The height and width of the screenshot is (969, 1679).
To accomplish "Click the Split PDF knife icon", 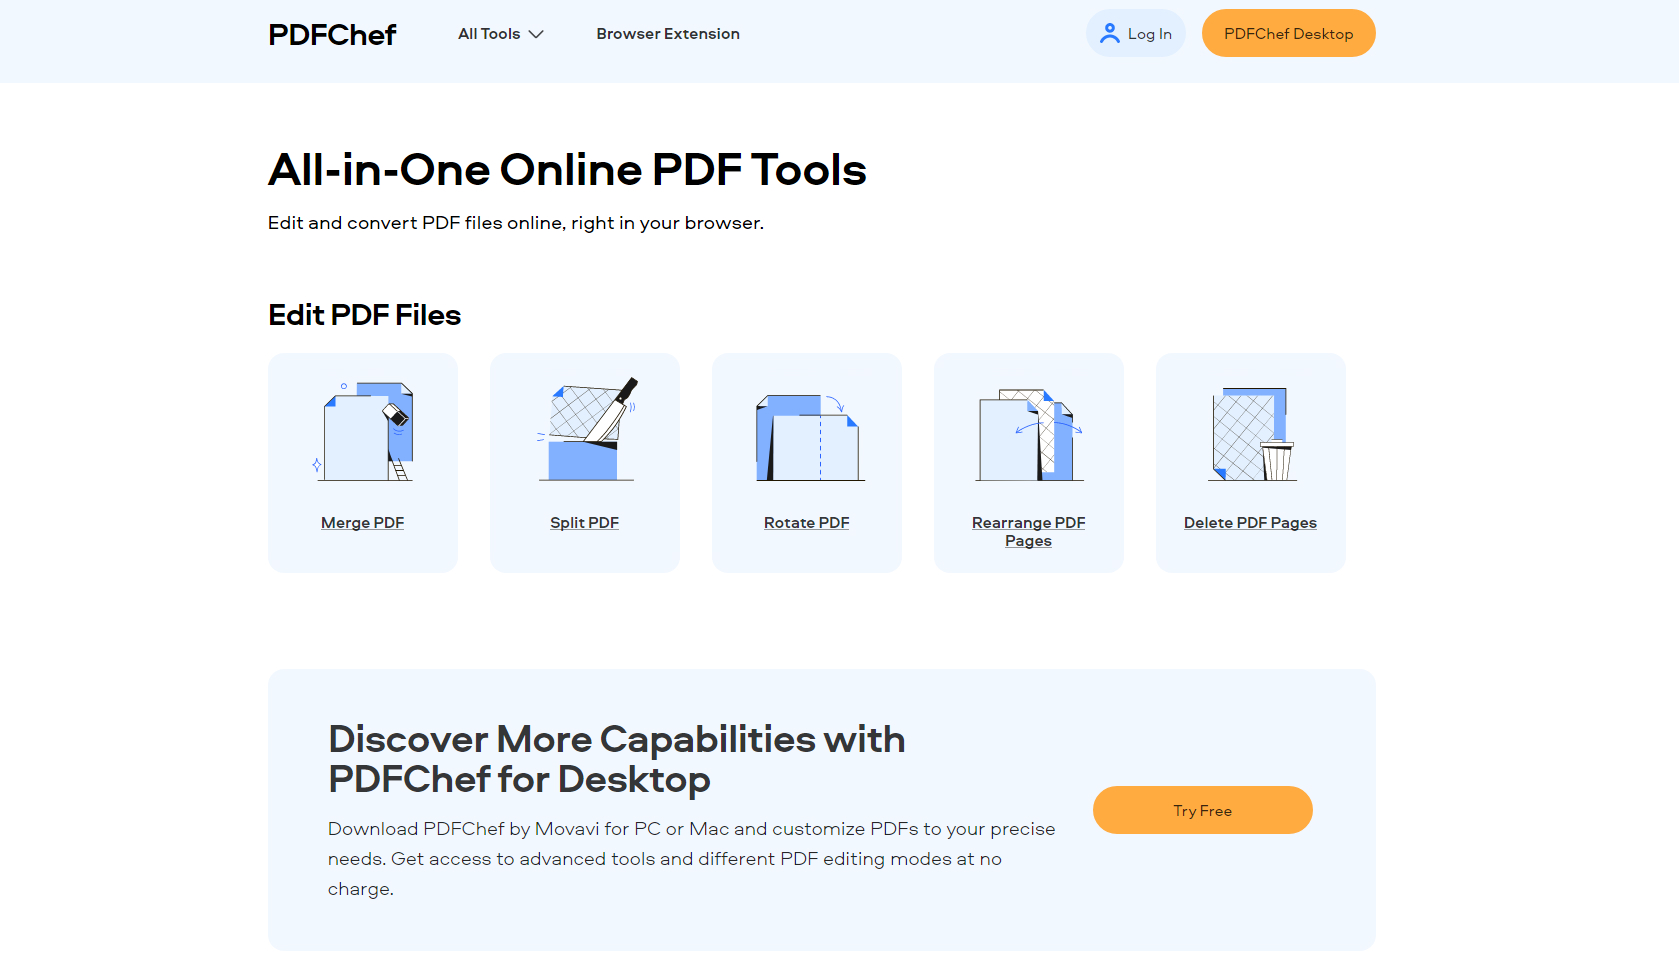I will [x=585, y=429].
